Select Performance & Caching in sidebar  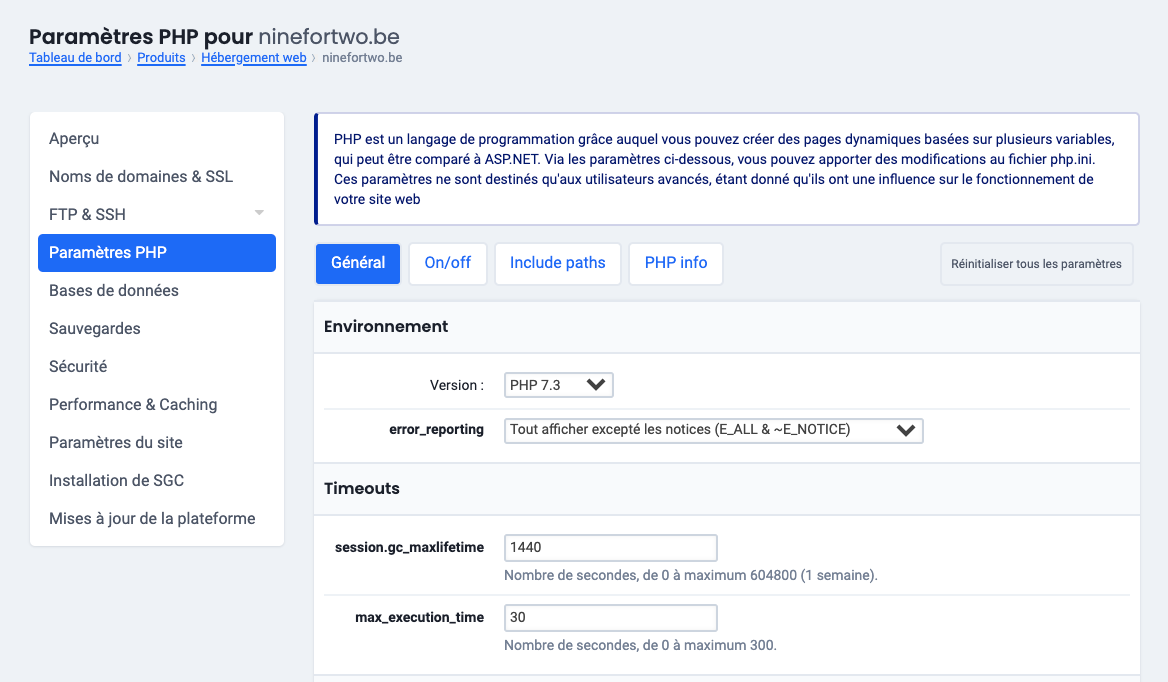[133, 404]
